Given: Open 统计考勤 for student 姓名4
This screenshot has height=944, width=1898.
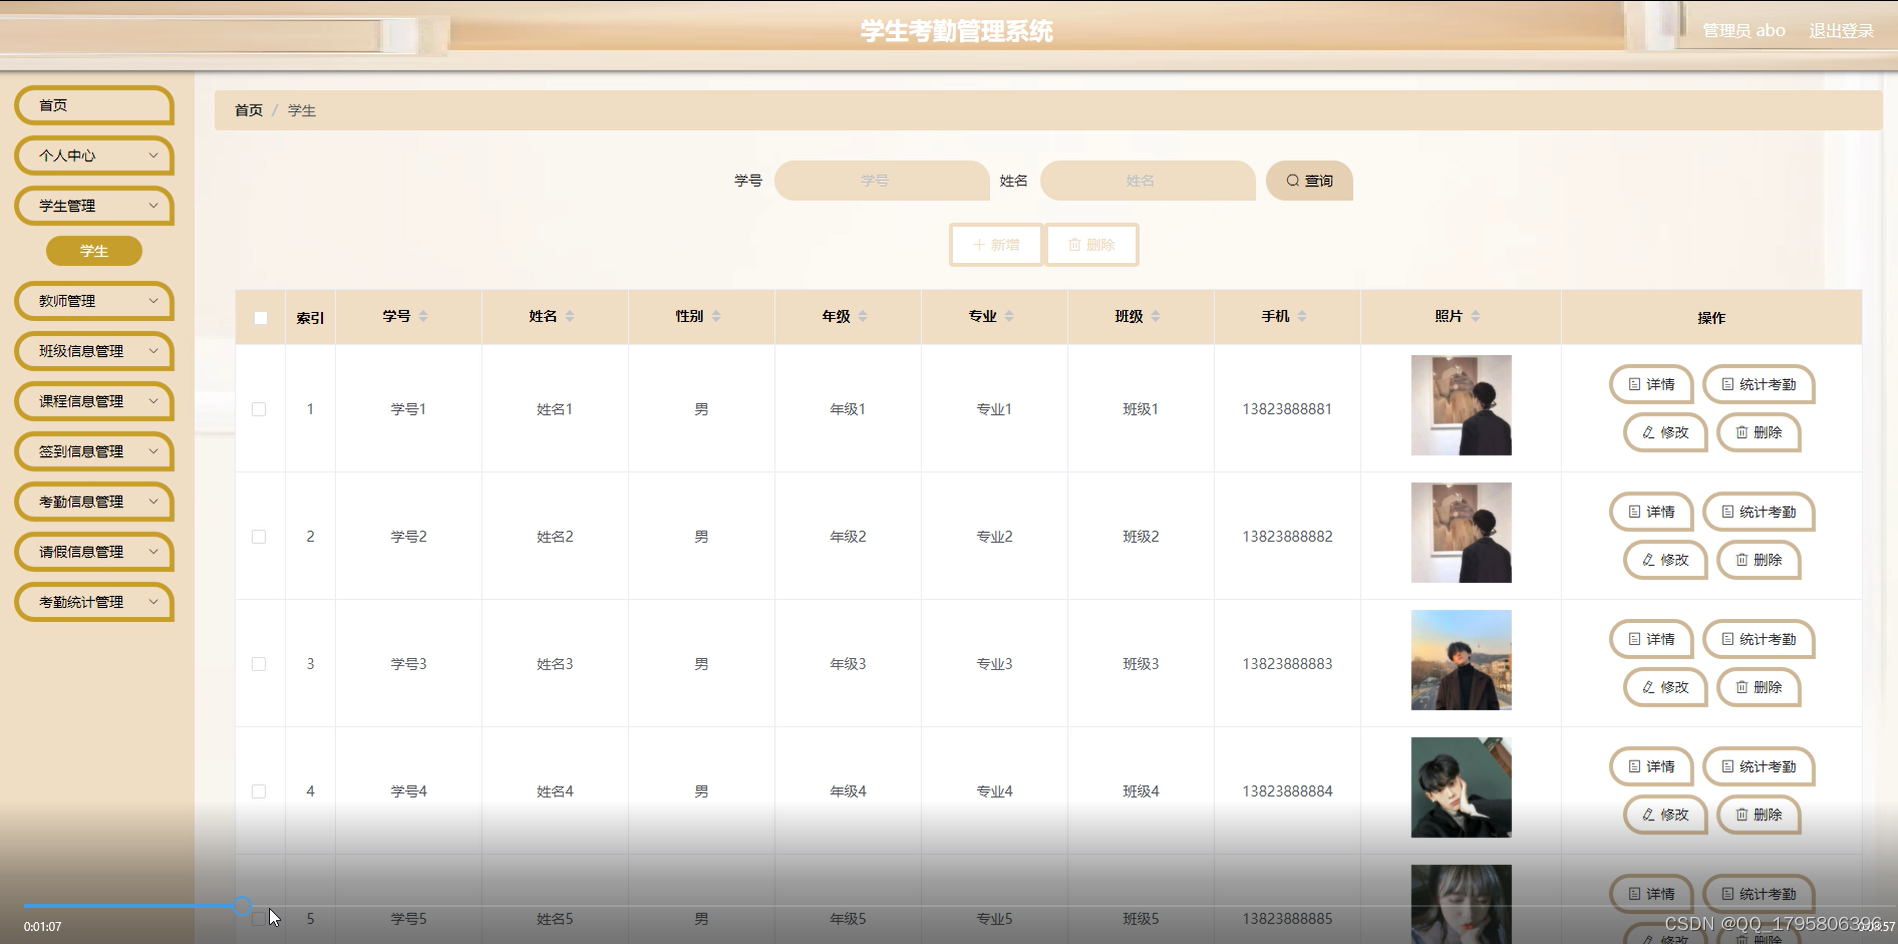Looking at the screenshot, I should 1758,766.
